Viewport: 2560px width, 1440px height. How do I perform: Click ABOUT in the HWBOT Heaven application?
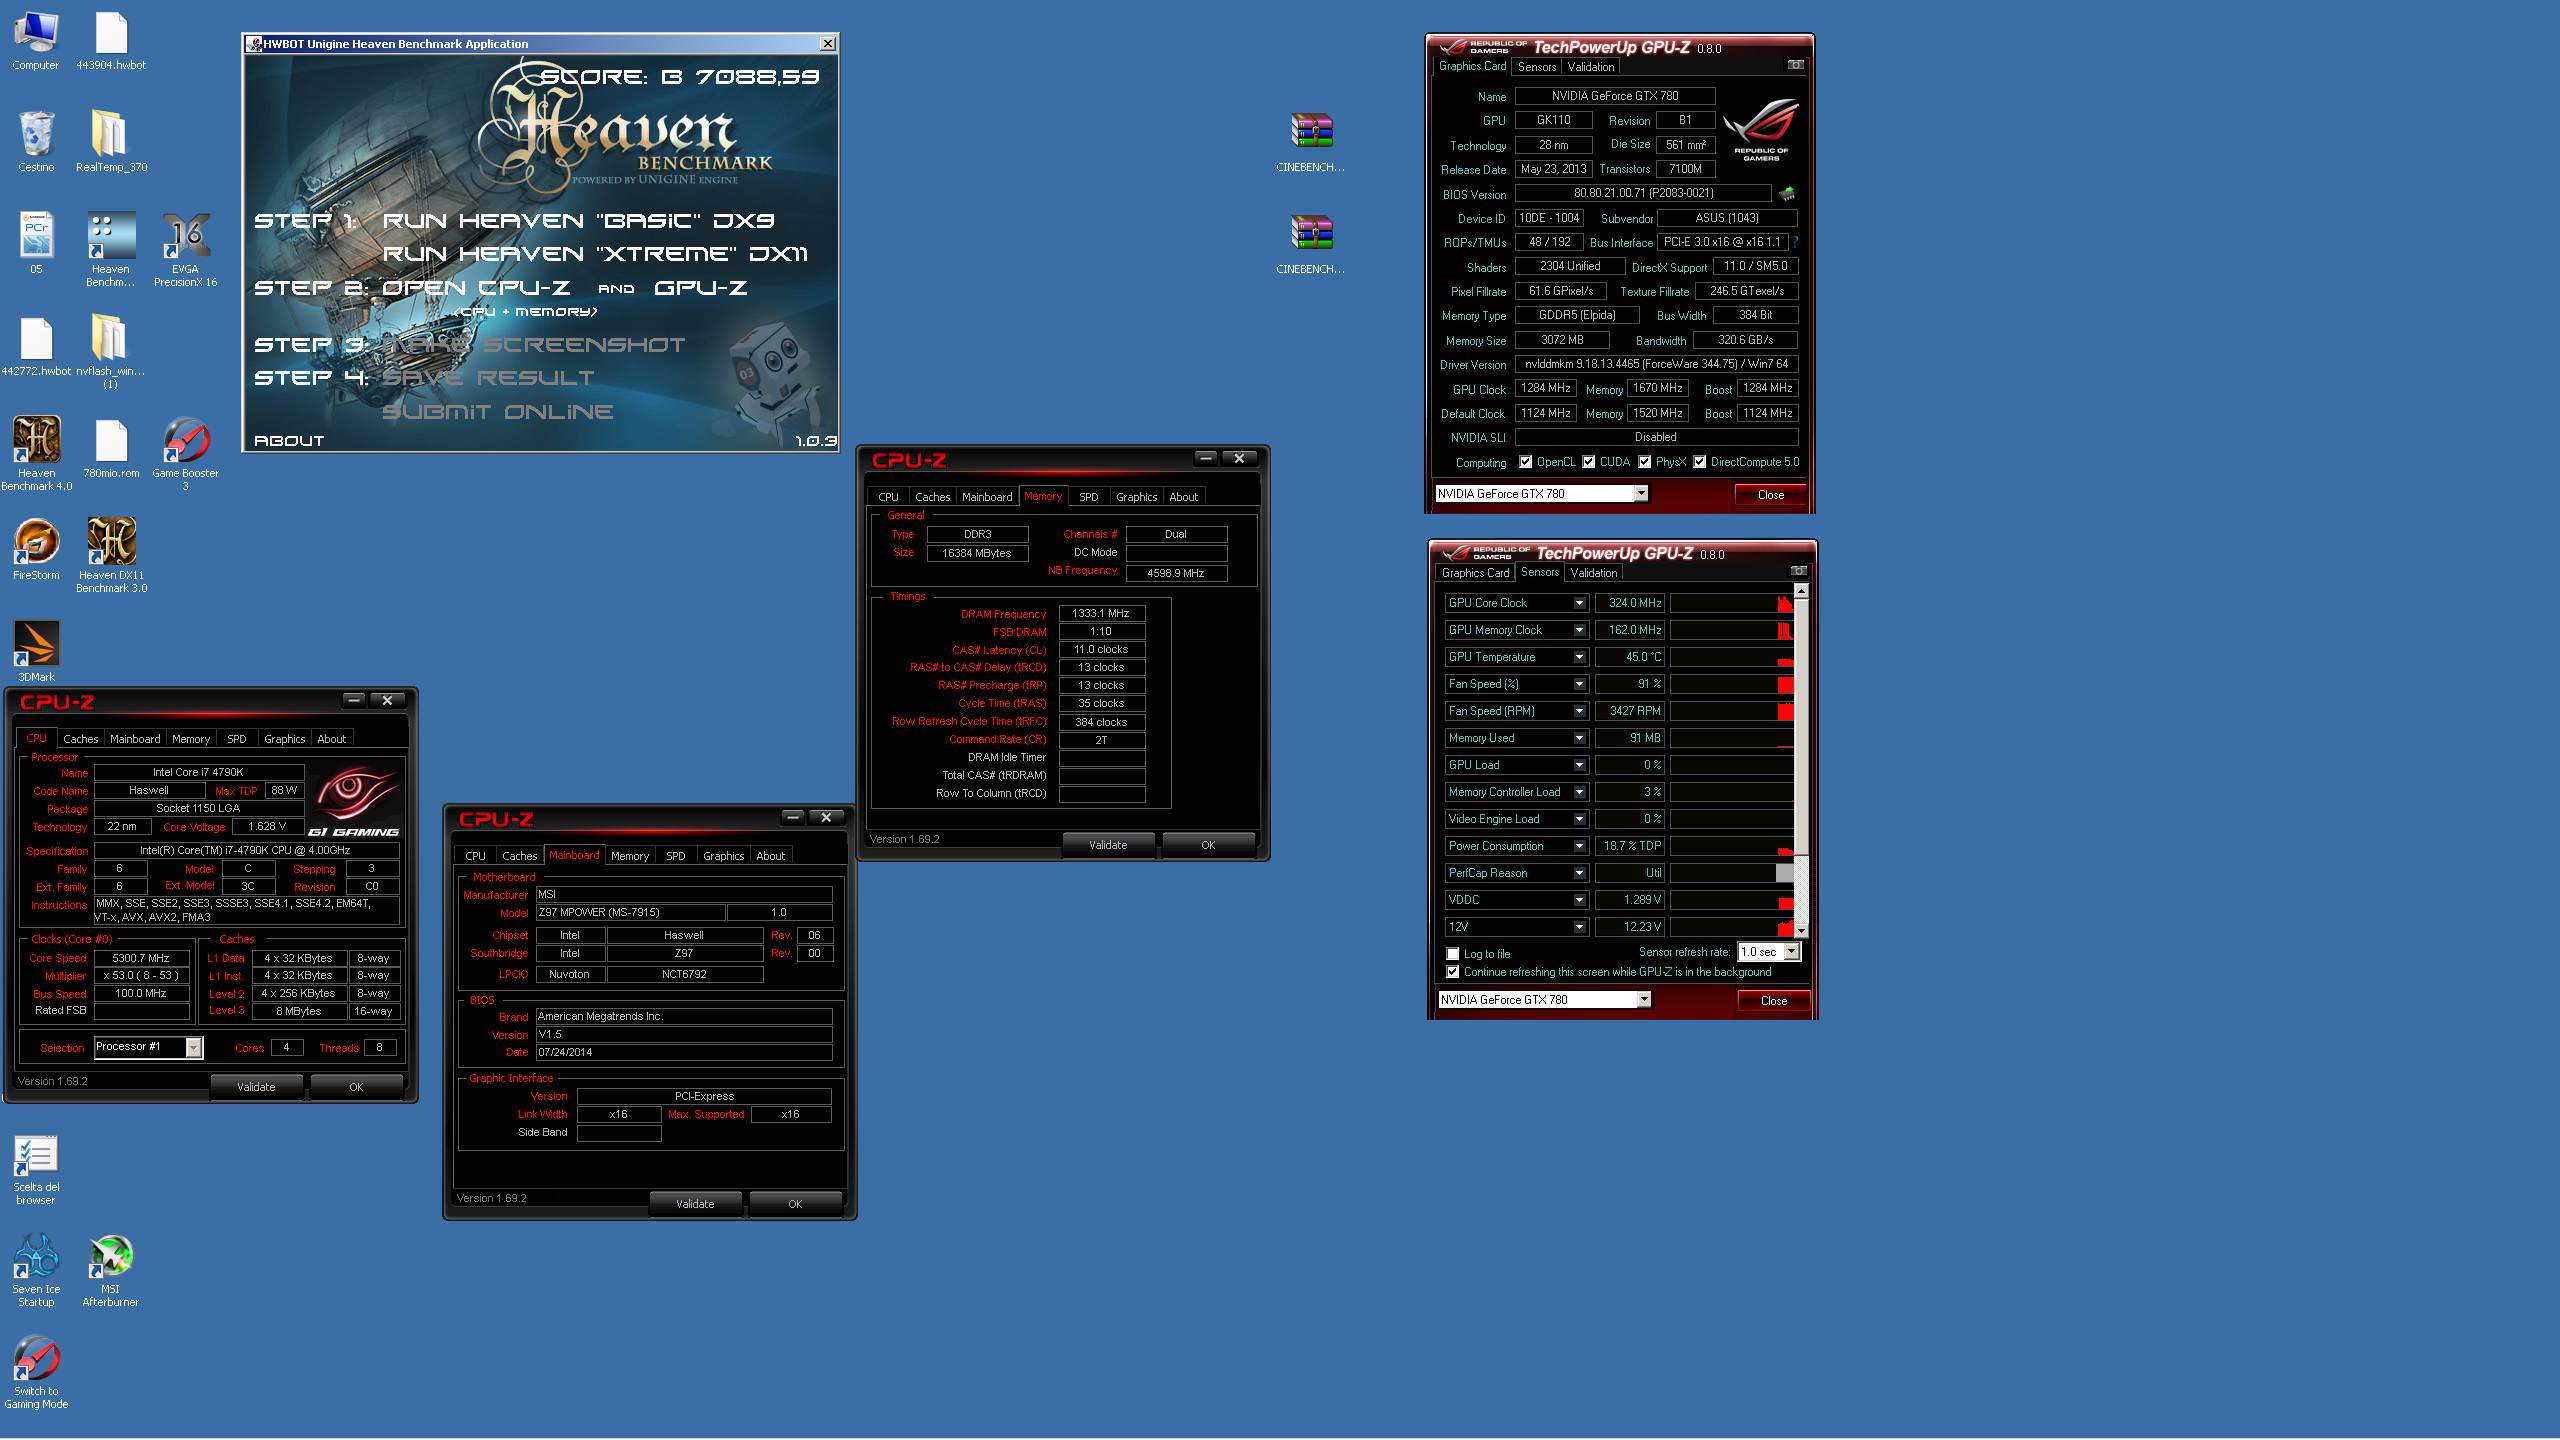click(289, 441)
